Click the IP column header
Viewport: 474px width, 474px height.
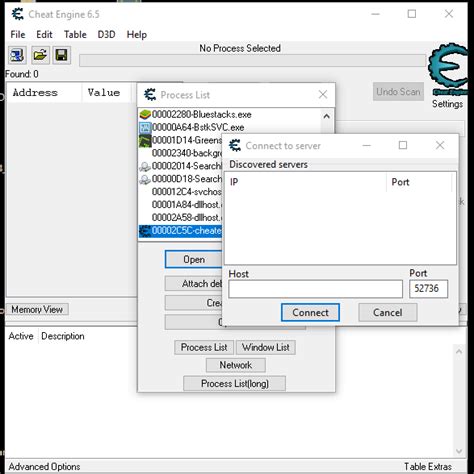click(306, 182)
